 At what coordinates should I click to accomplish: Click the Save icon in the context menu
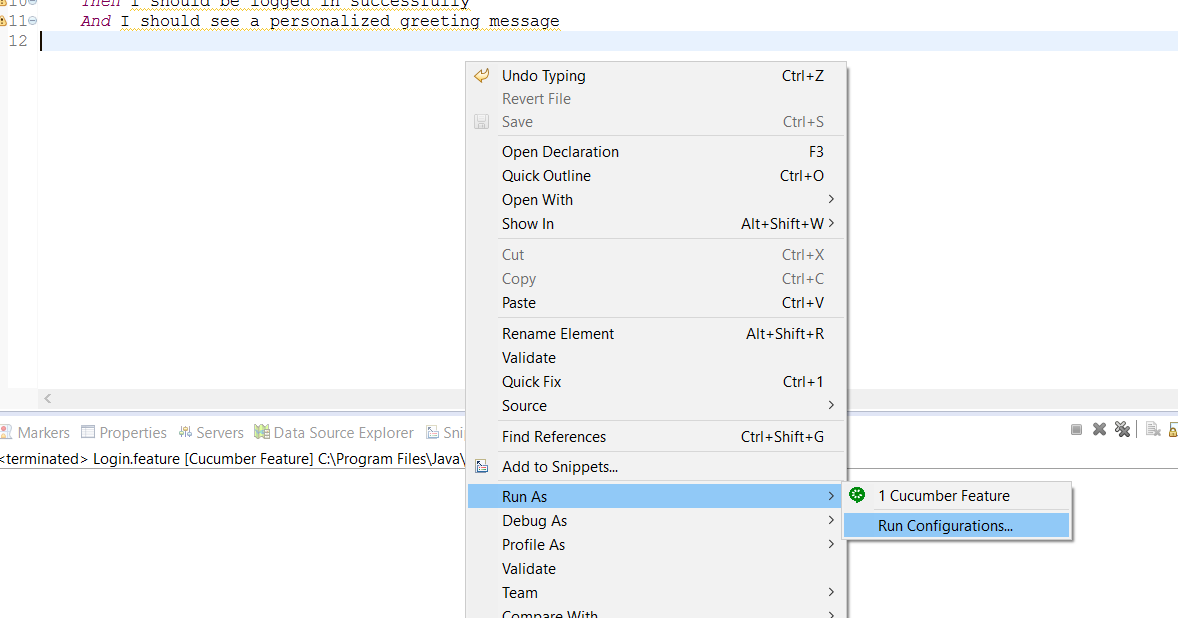pos(481,121)
